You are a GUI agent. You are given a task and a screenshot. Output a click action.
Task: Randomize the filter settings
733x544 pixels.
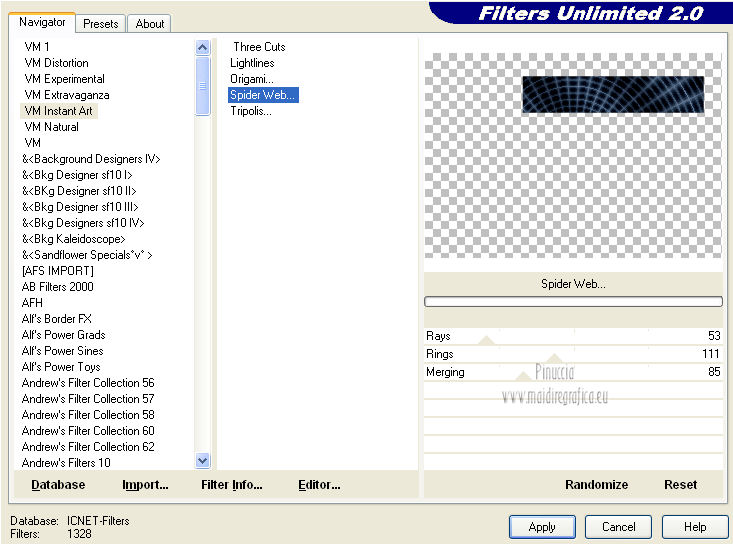pos(596,485)
